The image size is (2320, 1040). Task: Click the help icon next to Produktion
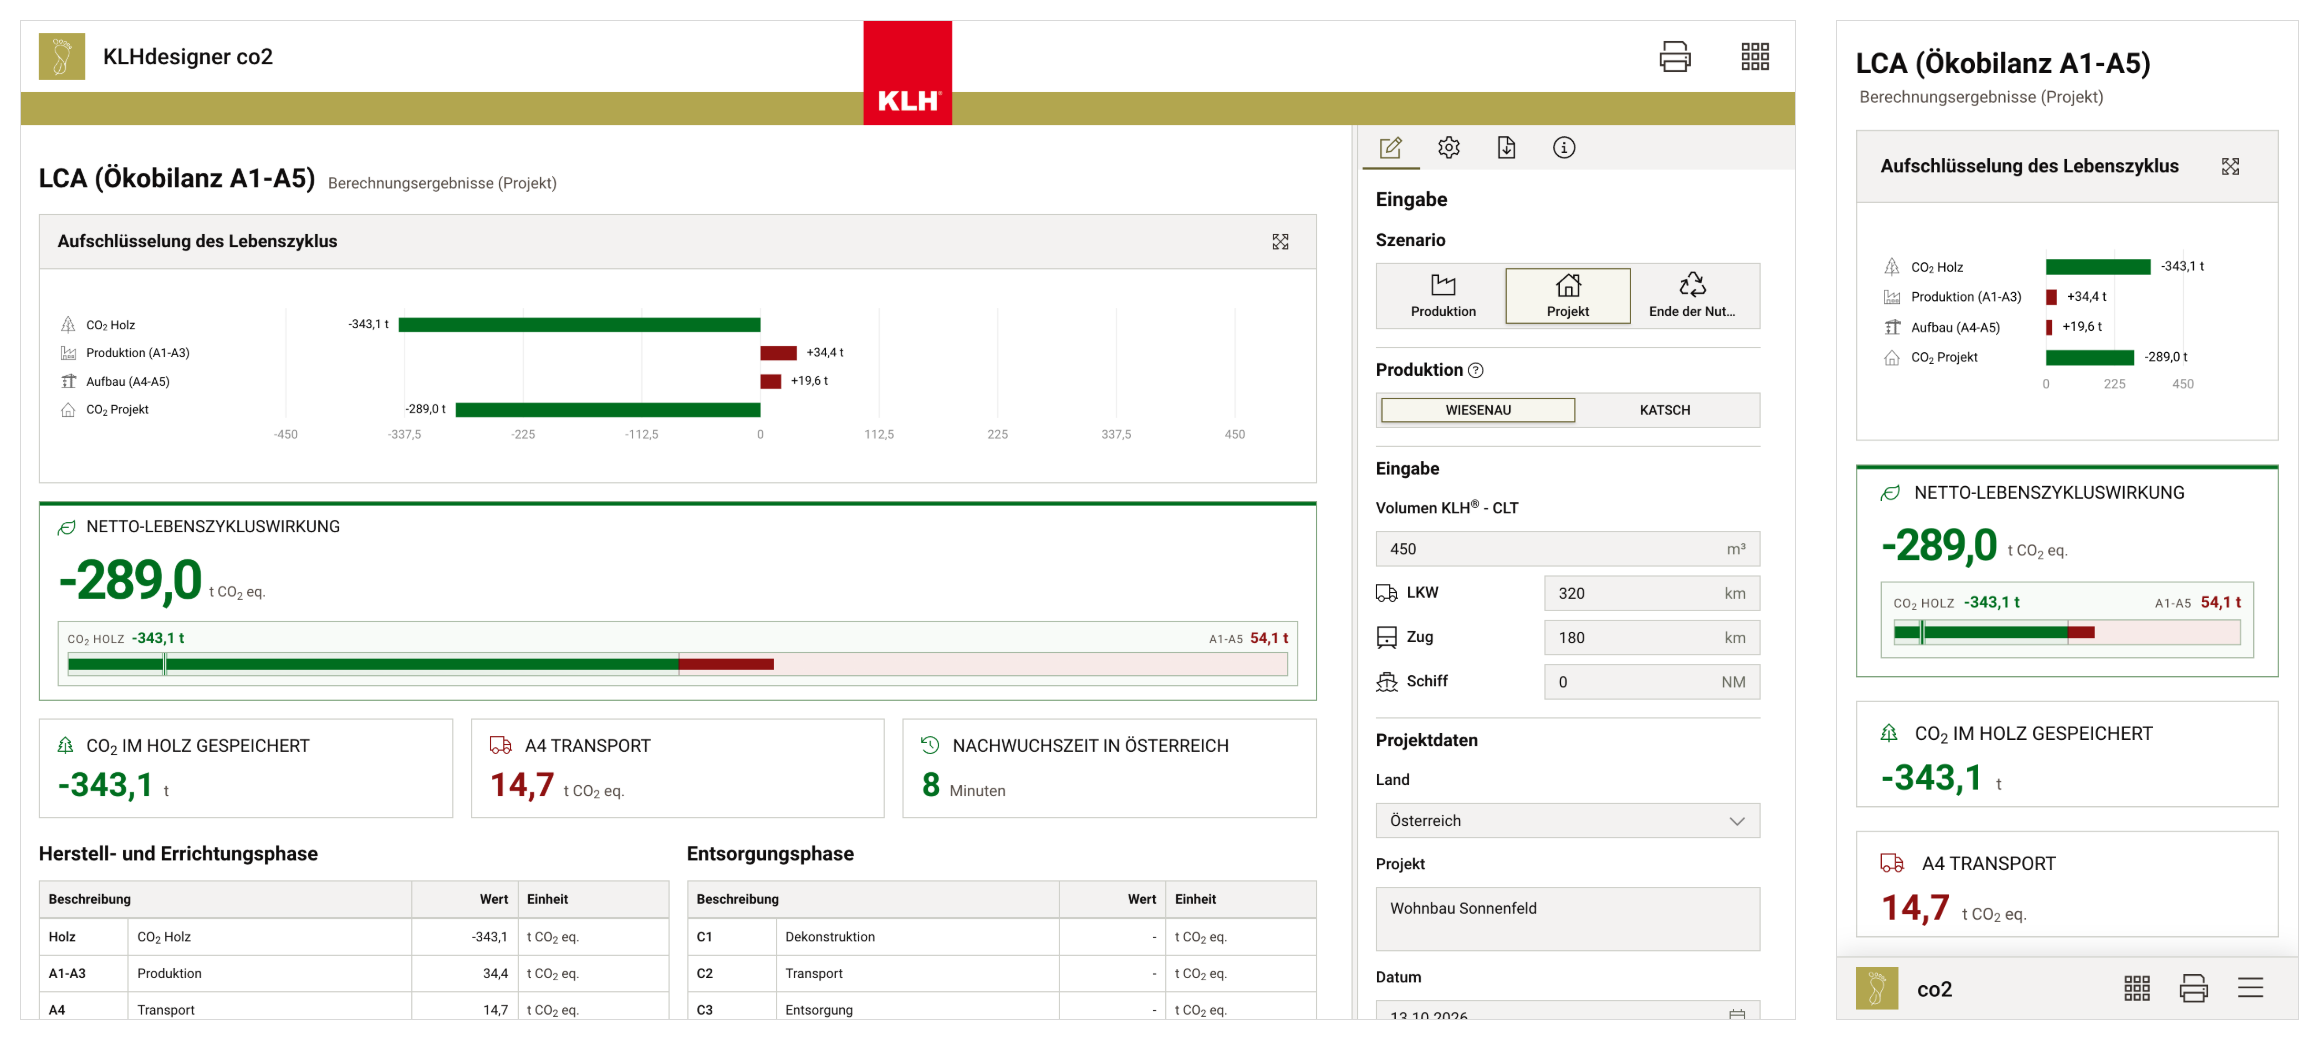coord(1476,371)
